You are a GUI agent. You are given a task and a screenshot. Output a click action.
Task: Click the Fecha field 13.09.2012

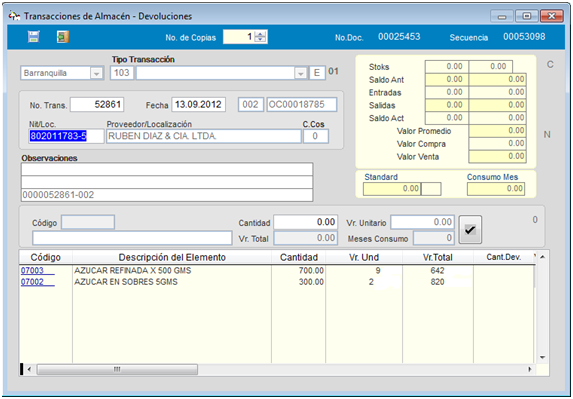pyautogui.click(x=198, y=105)
